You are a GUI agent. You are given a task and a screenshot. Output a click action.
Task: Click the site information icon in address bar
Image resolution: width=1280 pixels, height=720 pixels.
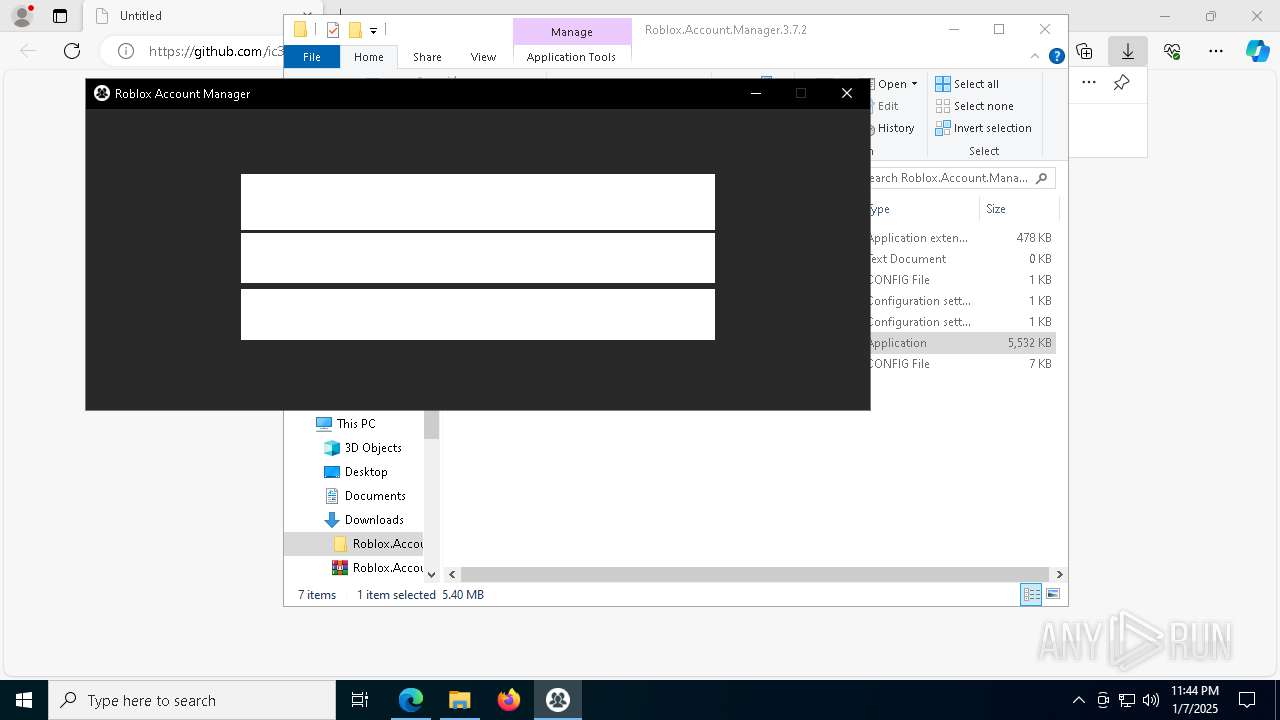tap(126, 51)
